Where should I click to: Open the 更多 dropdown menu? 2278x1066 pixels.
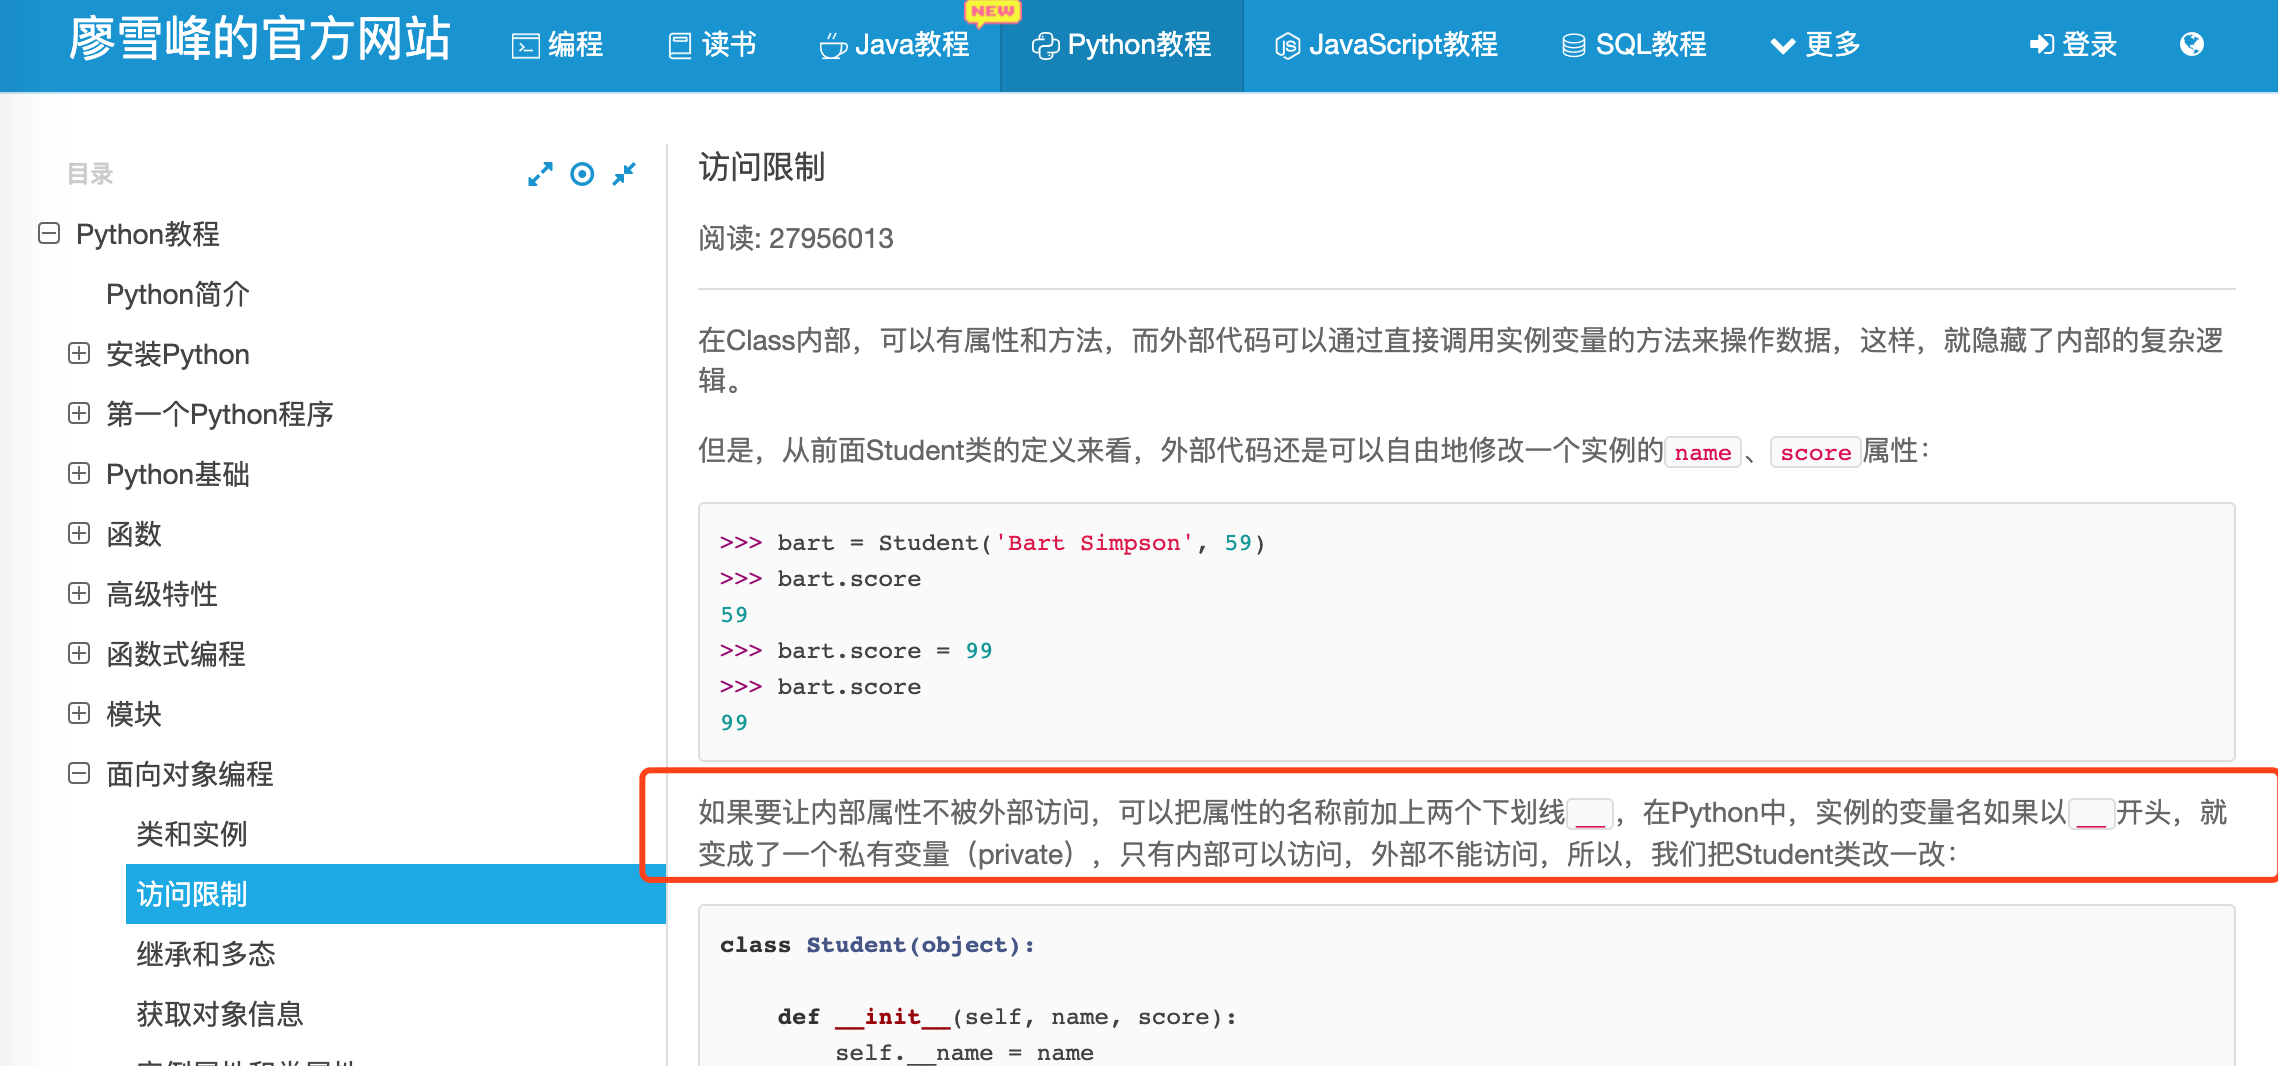point(1815,45)
